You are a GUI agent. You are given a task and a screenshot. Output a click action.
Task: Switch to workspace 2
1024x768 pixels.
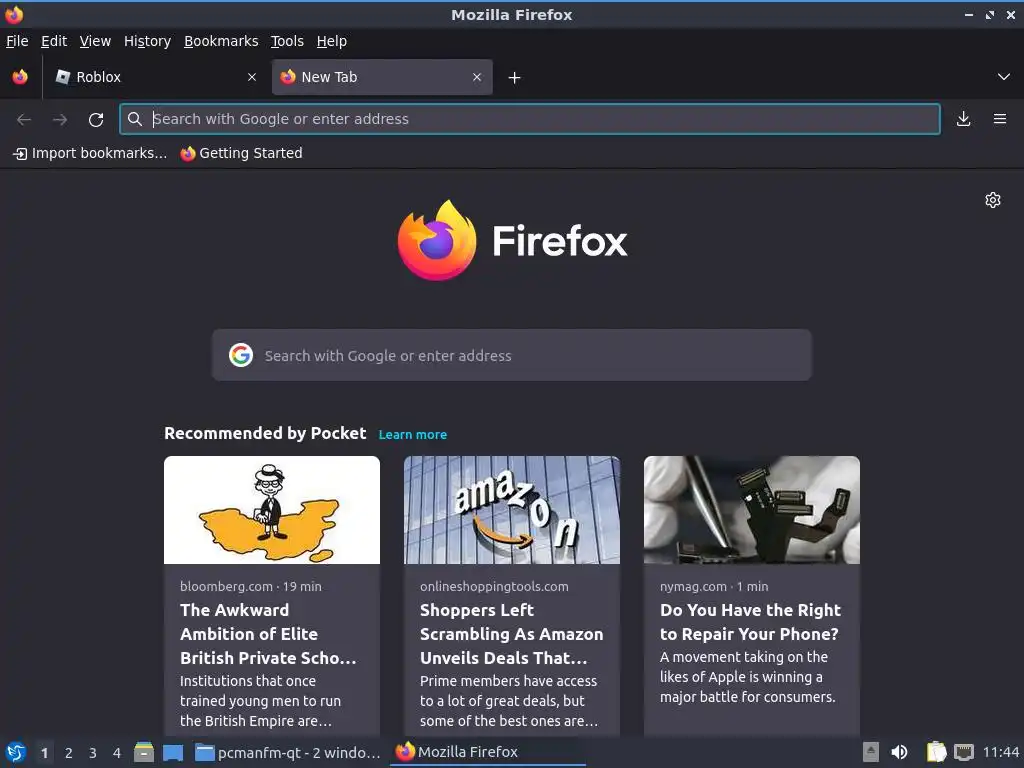pos(69,753)
